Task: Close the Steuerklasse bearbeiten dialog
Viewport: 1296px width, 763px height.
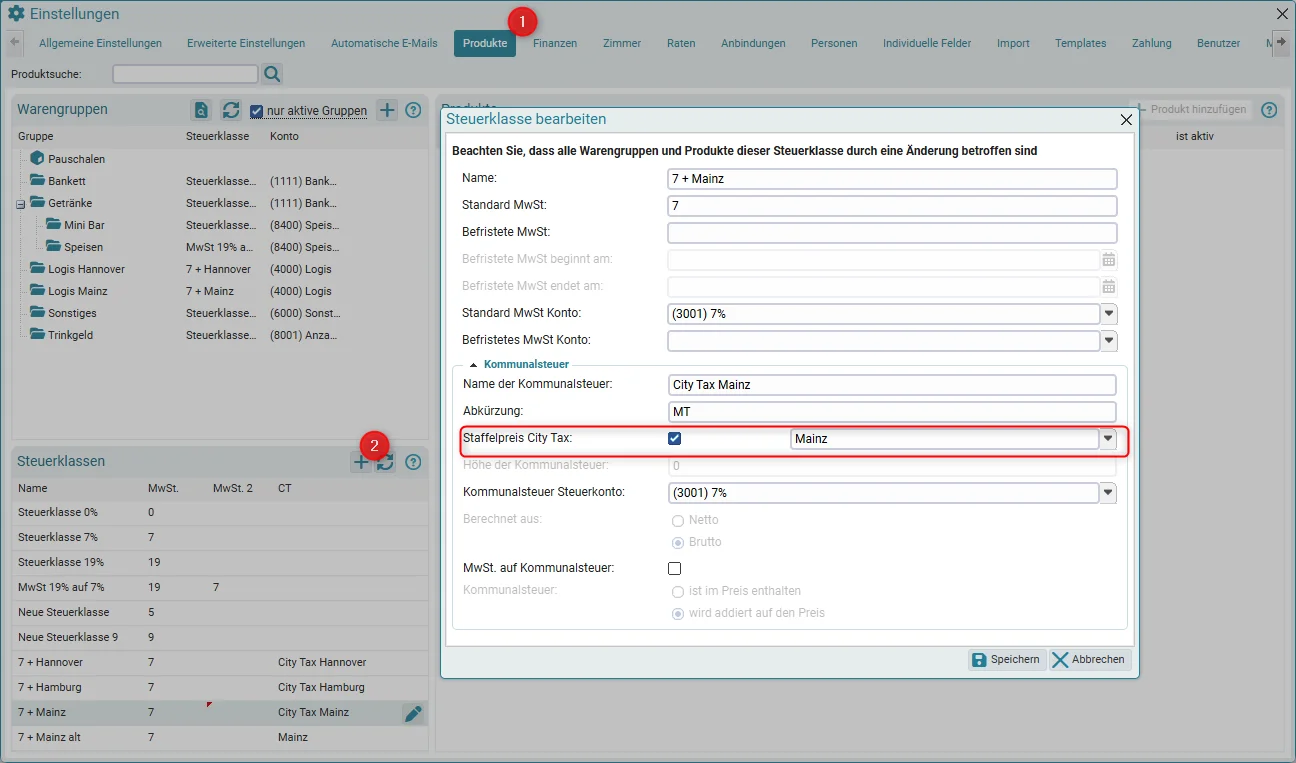Action: click(1126, 120)
